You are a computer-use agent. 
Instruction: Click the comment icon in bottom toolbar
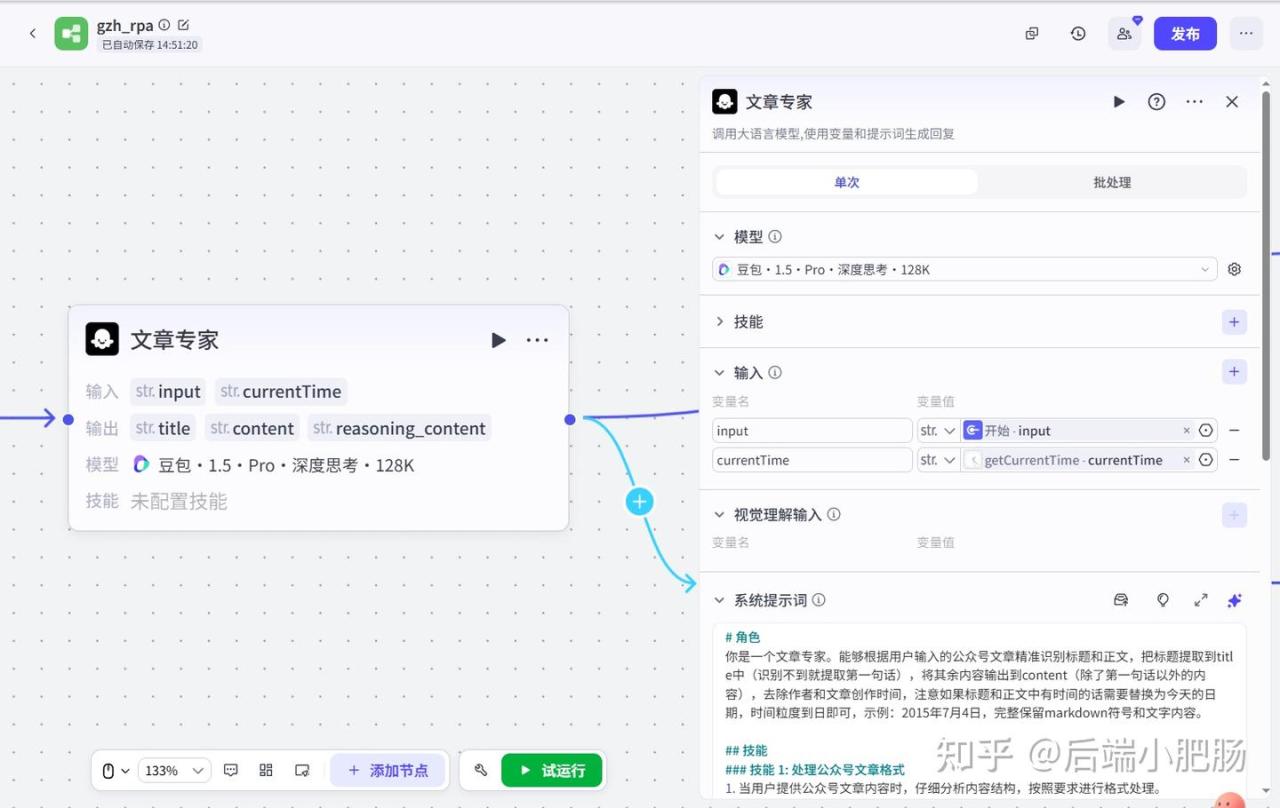tap(231, 770)
